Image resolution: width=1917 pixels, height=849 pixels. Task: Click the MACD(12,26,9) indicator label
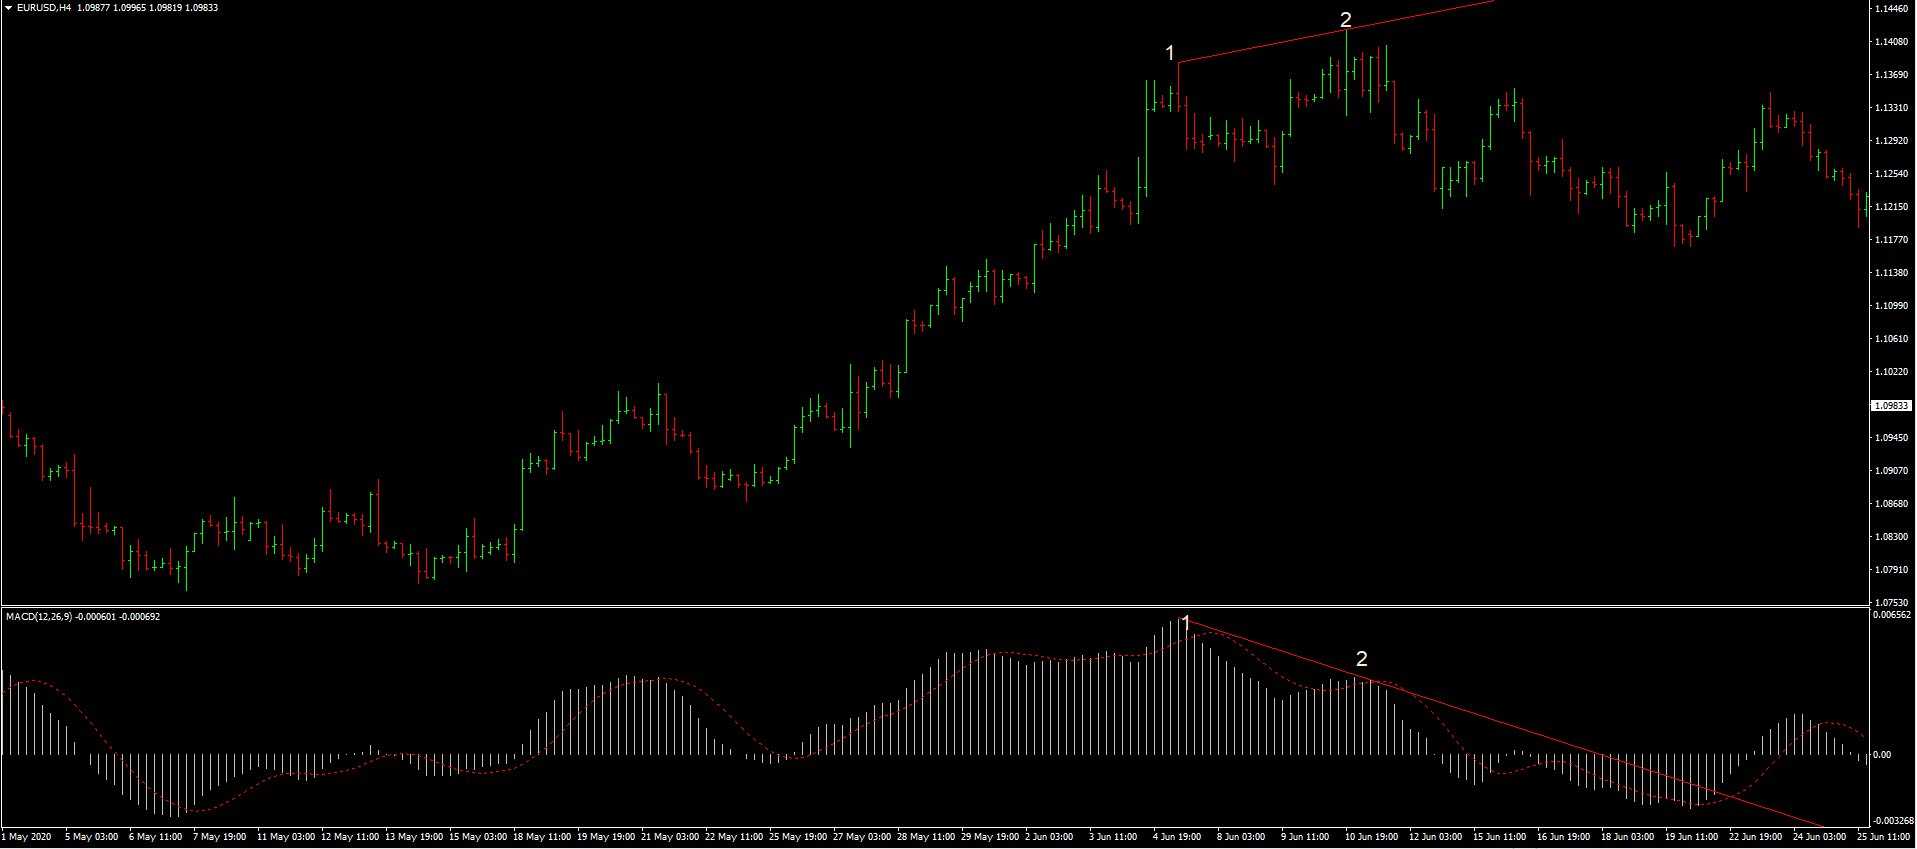(38, 617)
